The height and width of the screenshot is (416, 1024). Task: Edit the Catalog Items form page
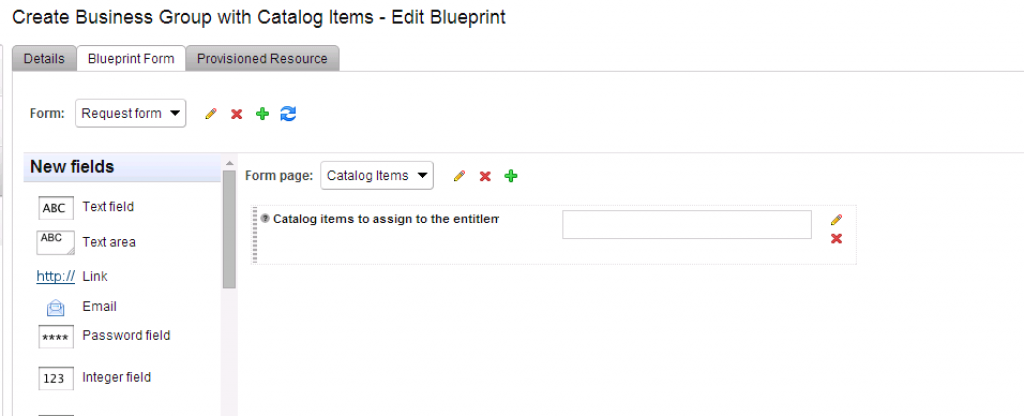click(x=459, y=176)
